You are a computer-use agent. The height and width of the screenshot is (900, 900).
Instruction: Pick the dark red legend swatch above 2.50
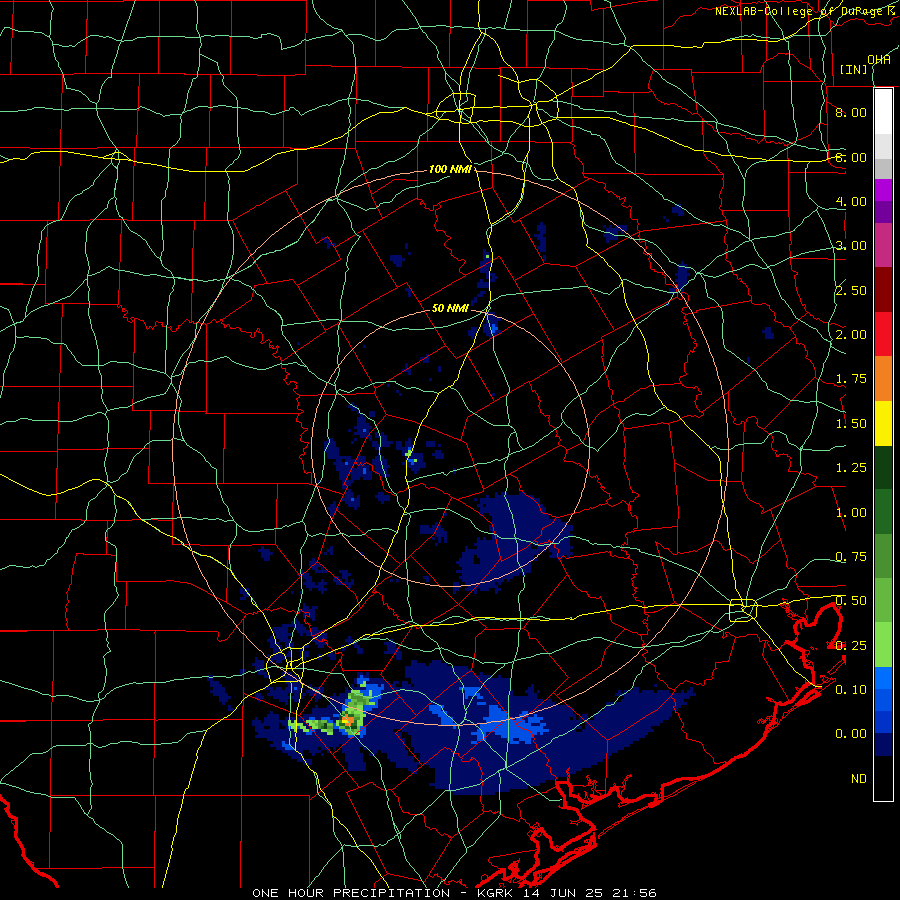[x=883, y=290]
